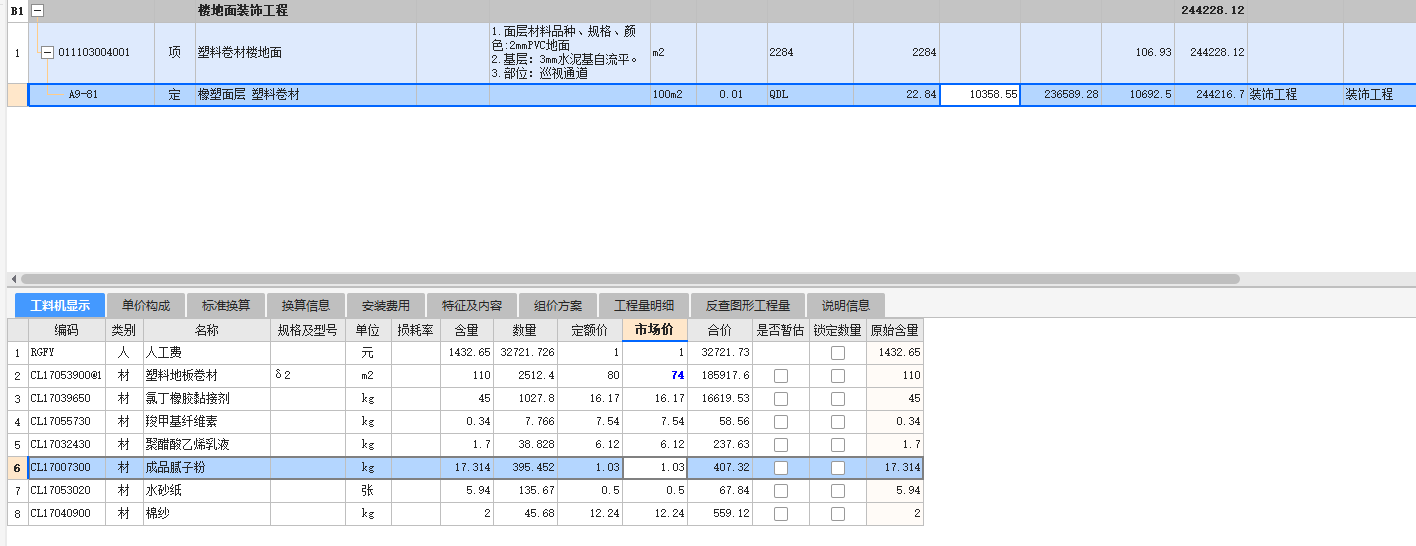The width and height of the screenshot is (1416, 546).
Task: Select code cell CL17053020
Action: [67, 490]
